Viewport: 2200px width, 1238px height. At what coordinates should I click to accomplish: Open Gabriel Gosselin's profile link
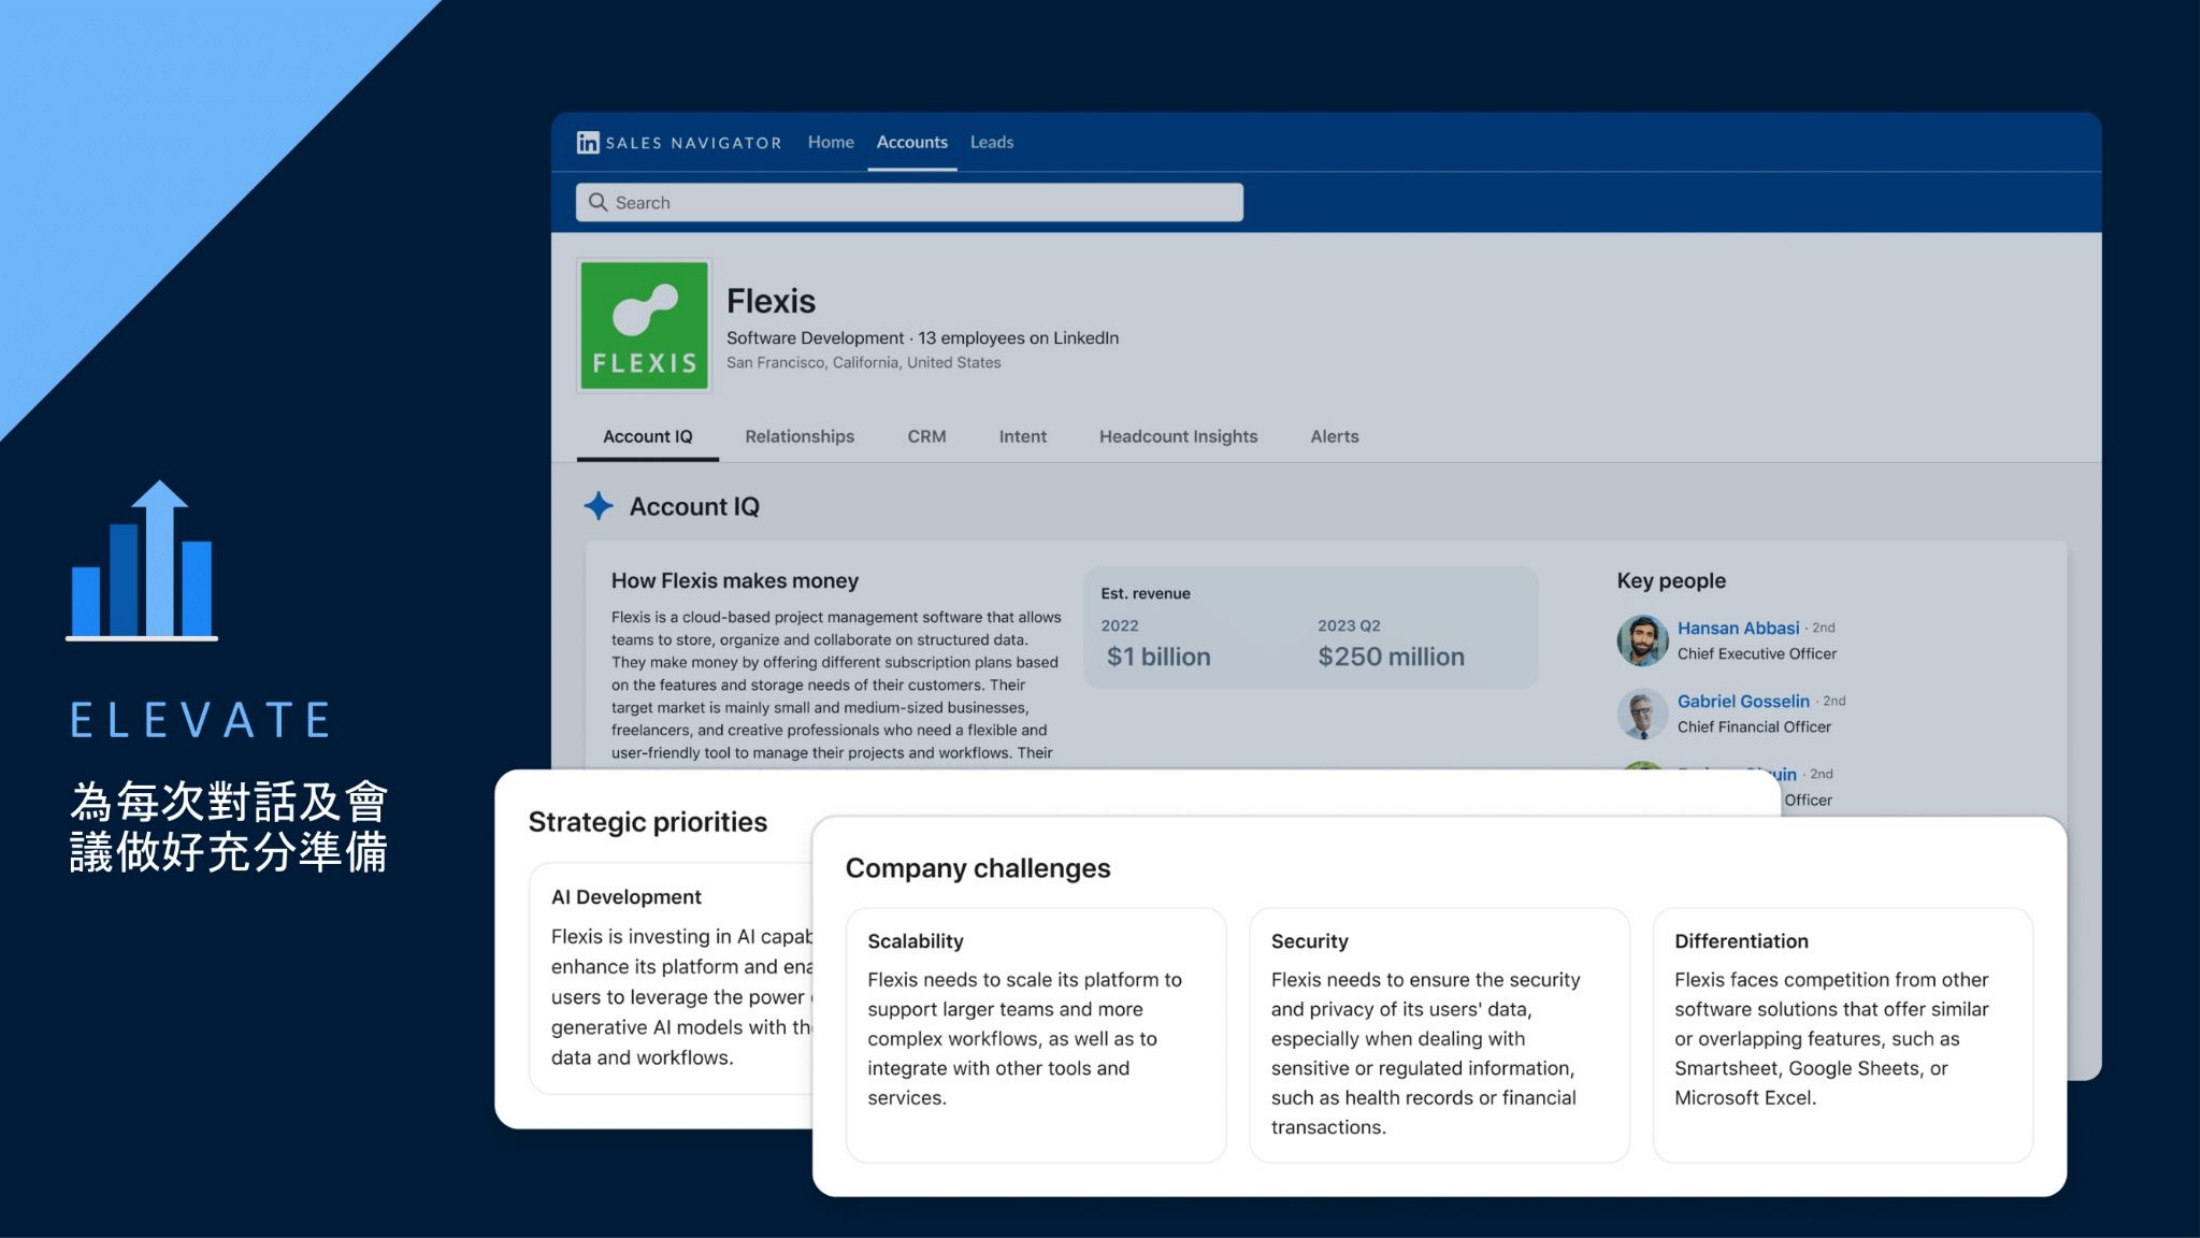[x=1743, y=701]
